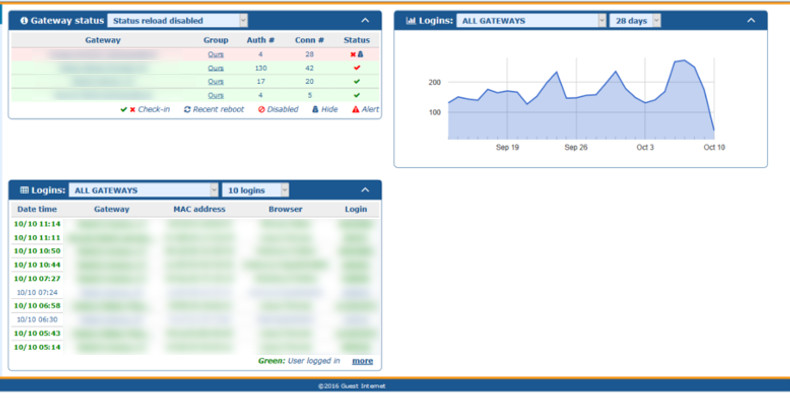Image resolution: width=790 pixels, height=406 pixels.
Task: Click the Sep 26 label on chart axis
Action: tap(576, 148)
